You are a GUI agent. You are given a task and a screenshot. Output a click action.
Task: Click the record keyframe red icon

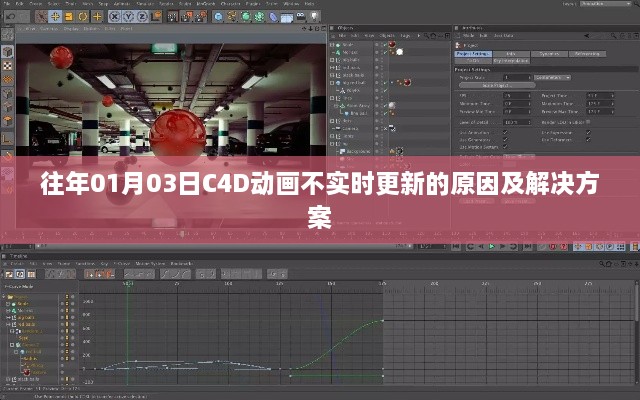coord(553,247)
